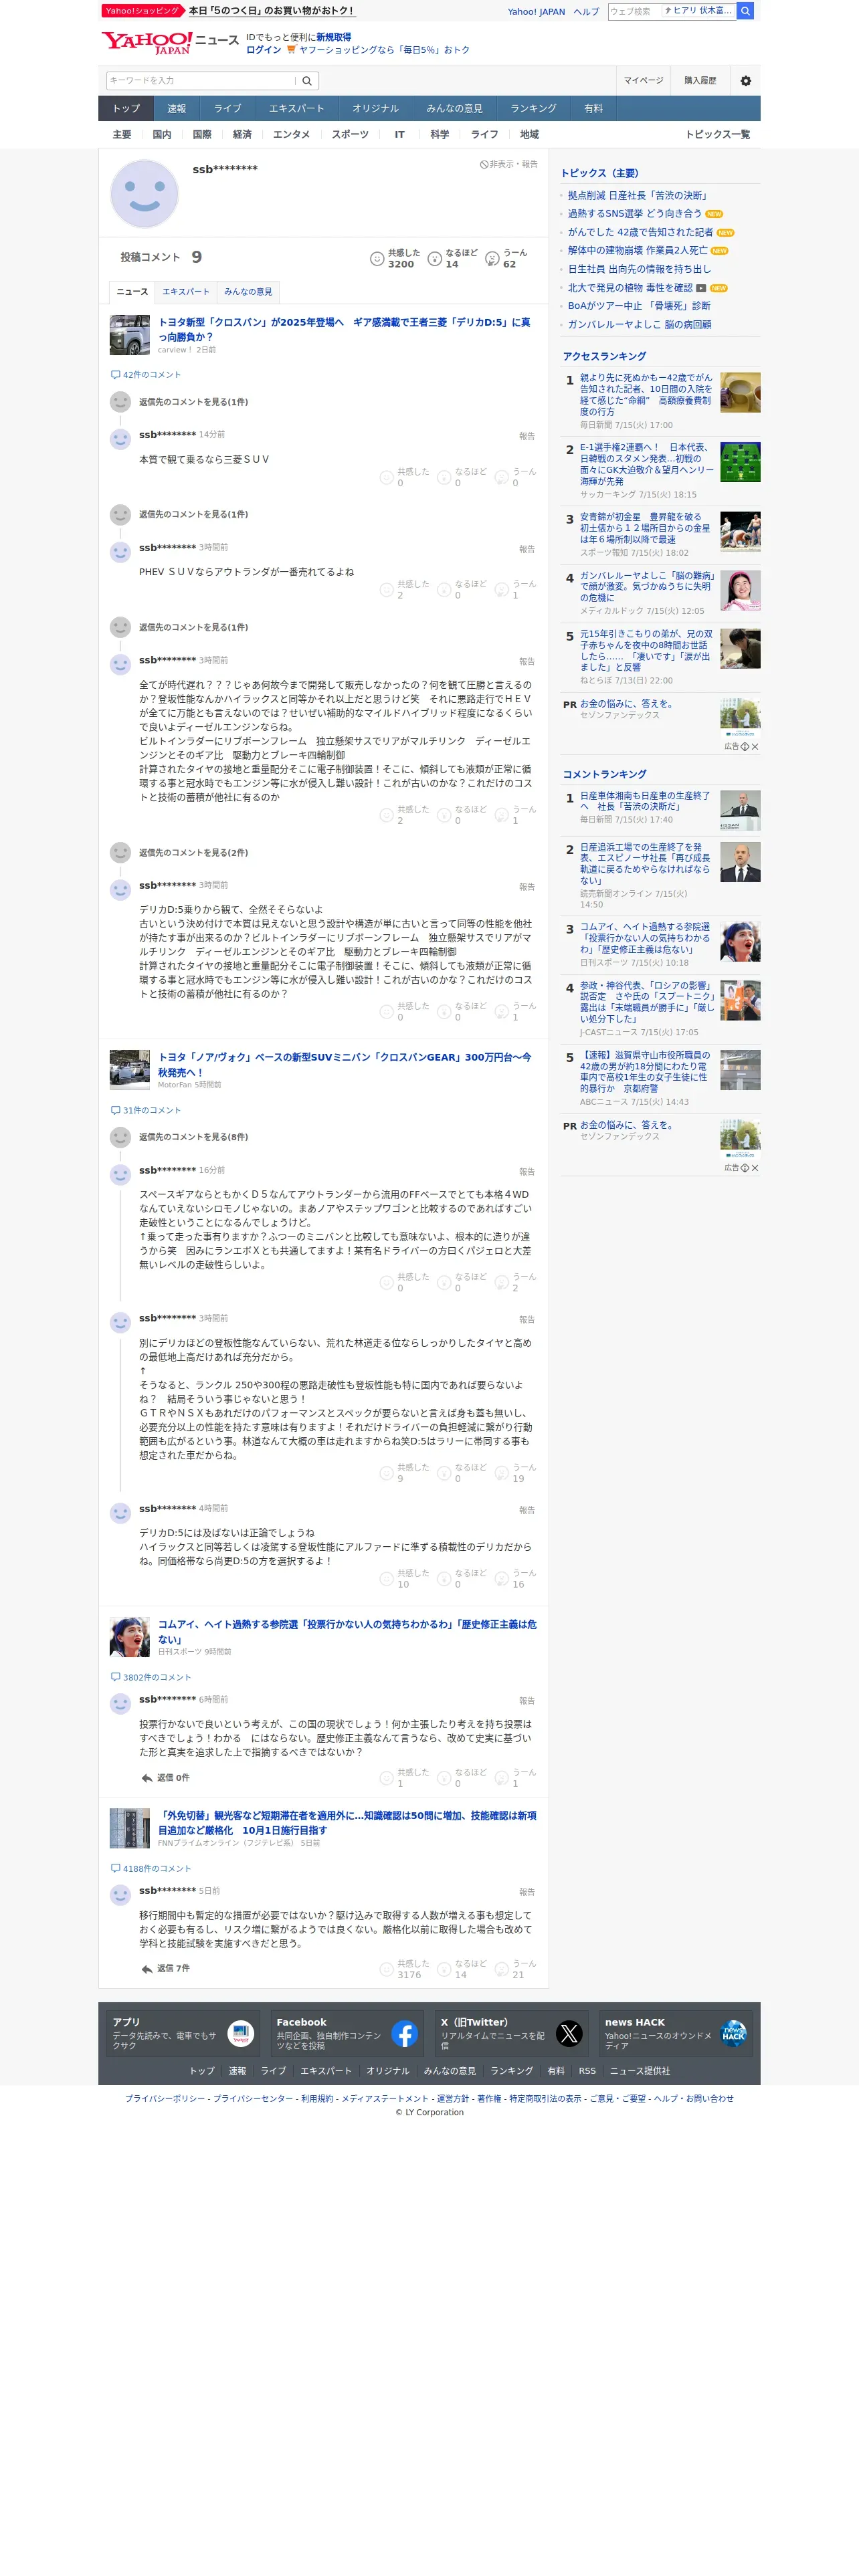The image size is (859, 2576).
Task: Close the ad under アクセスランキング
Action: (755, 747)
